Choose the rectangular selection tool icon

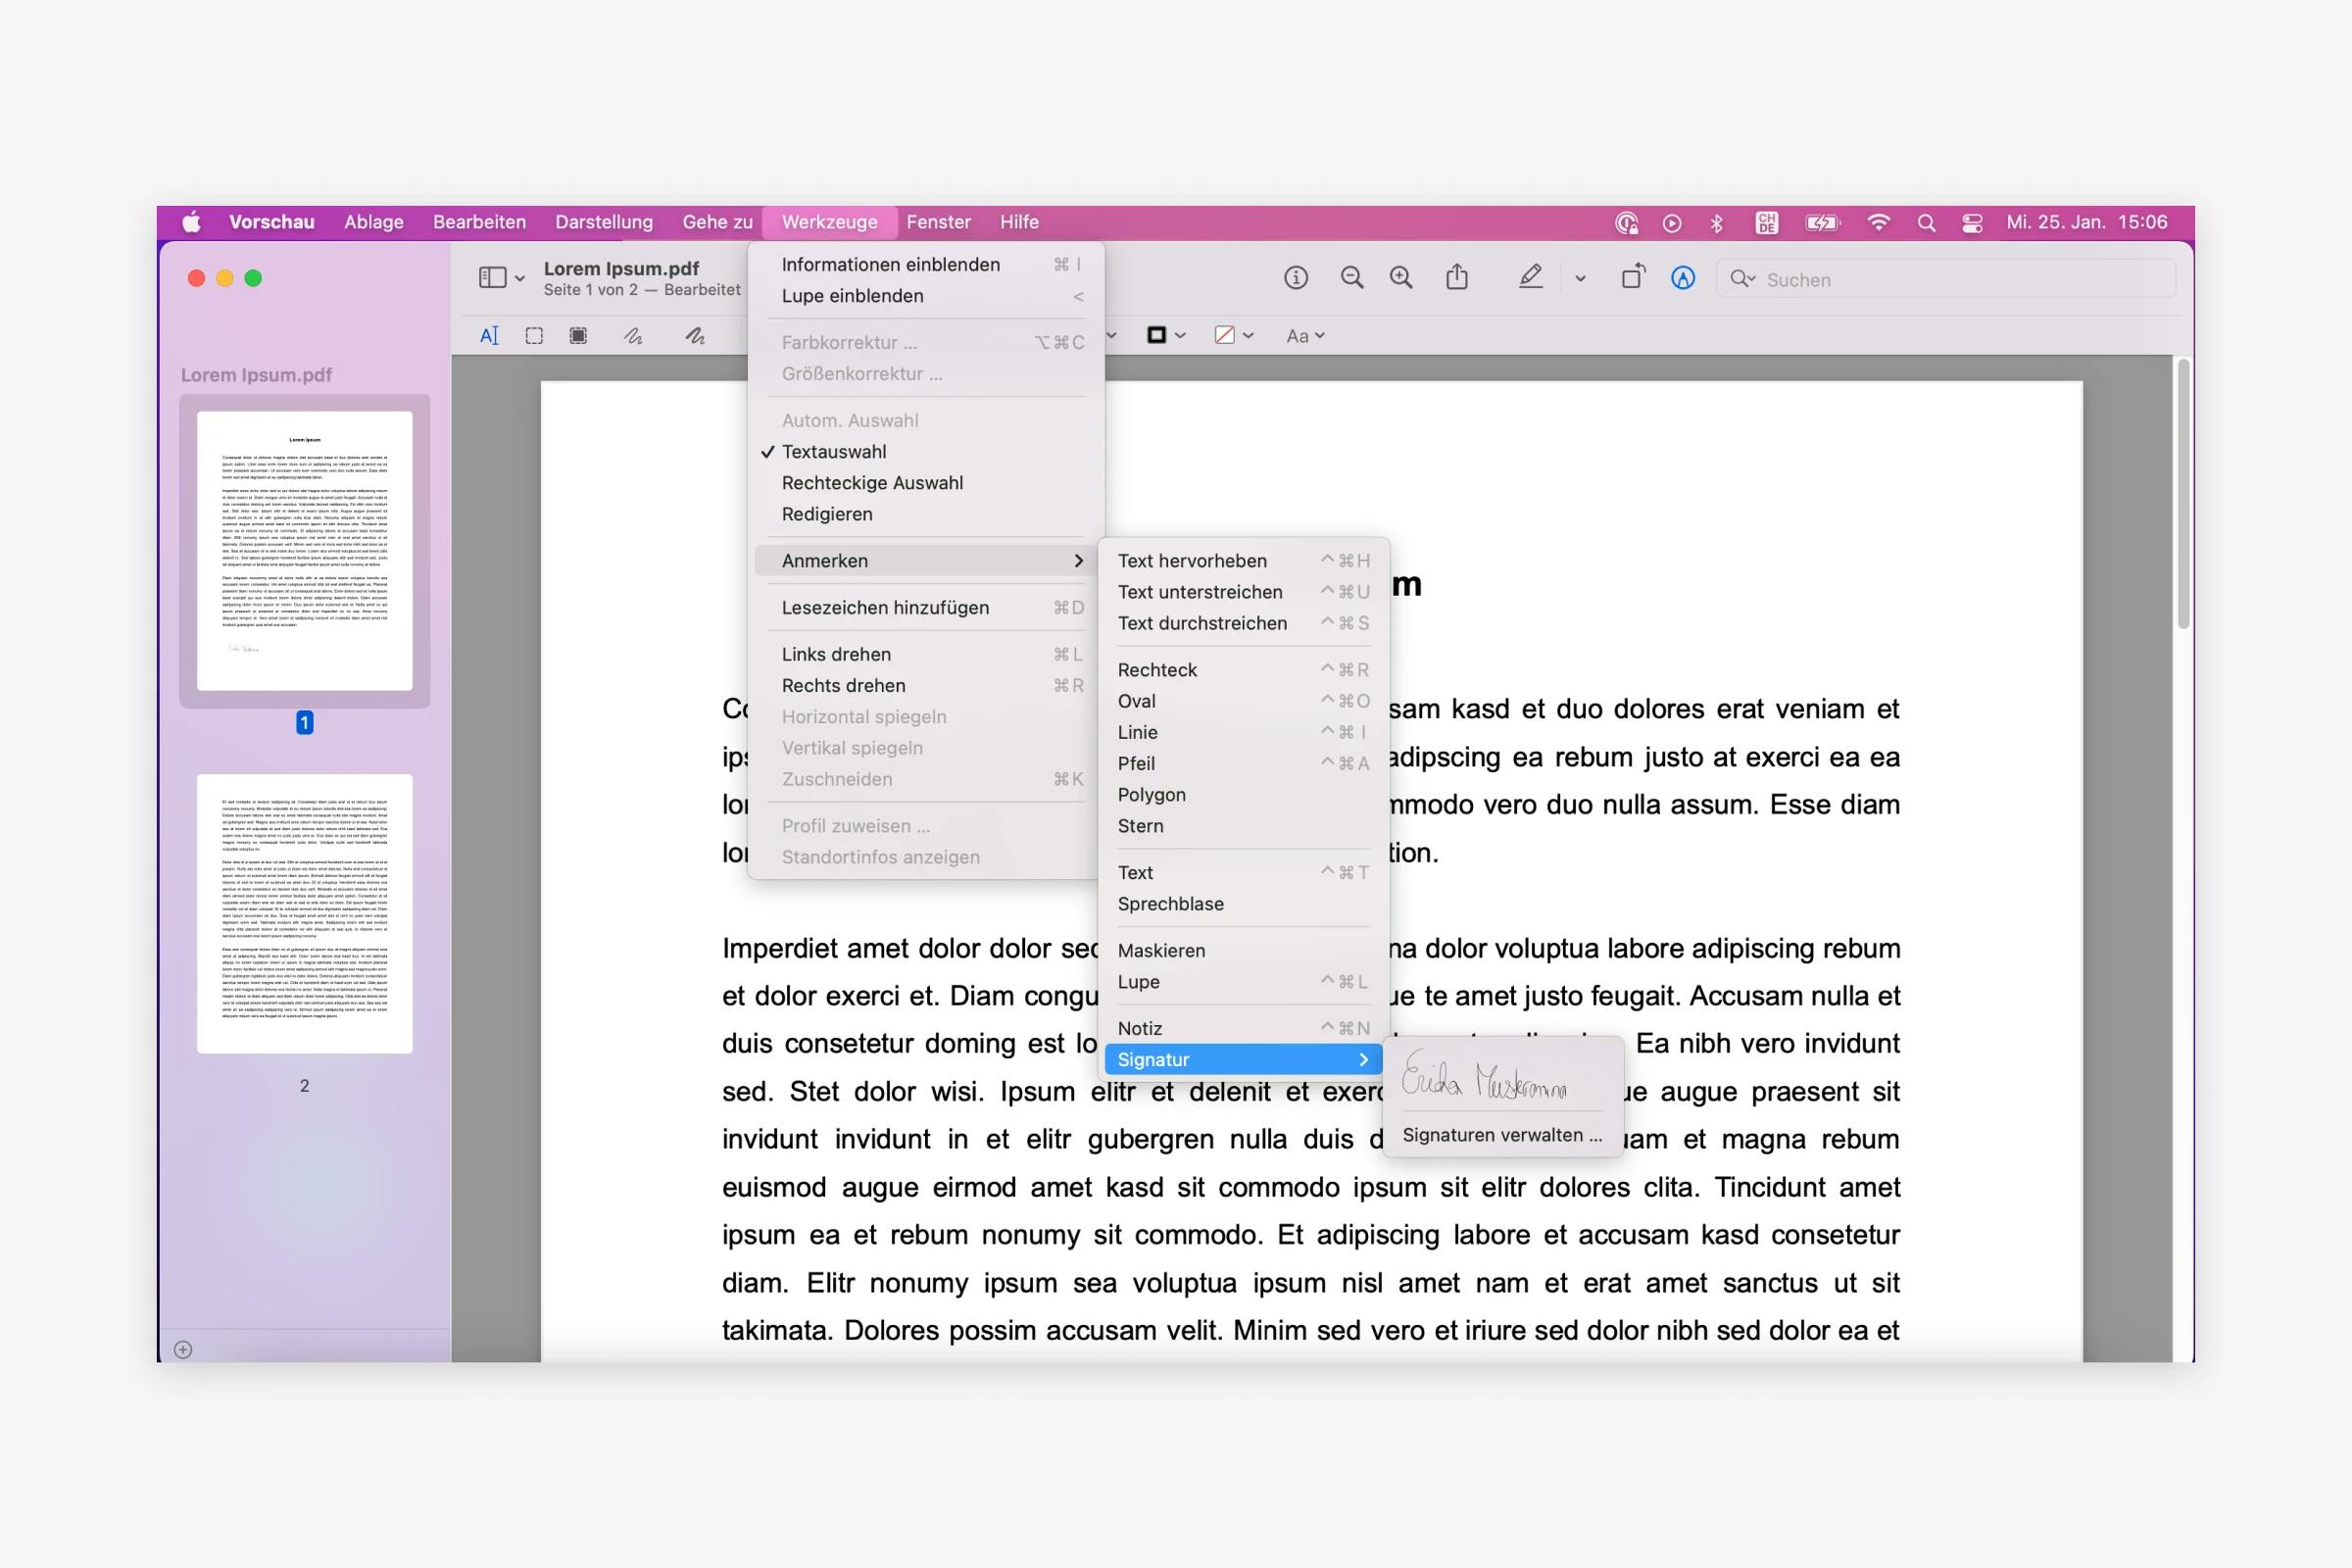click(x=534, y=336)
